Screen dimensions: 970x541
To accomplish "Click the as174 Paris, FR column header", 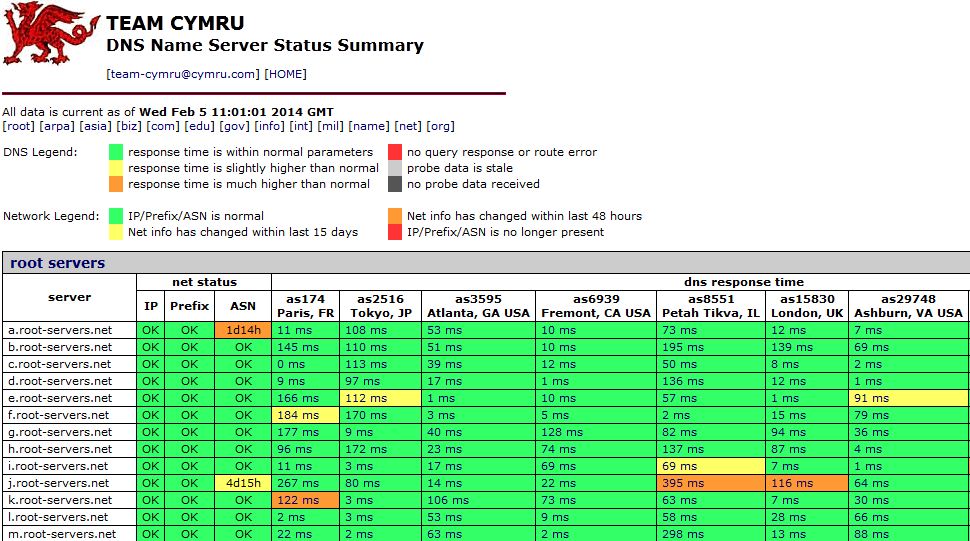I will pos(306,306).
